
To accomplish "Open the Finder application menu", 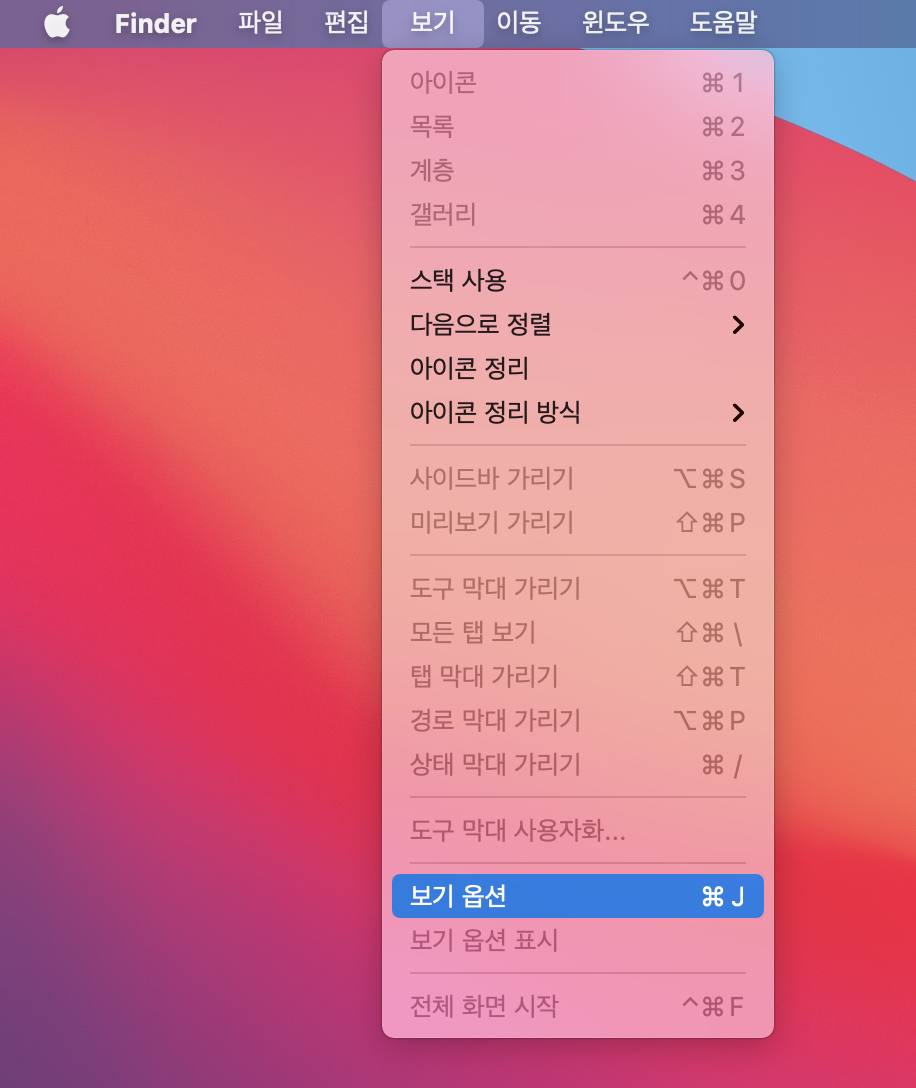I will click(x=155, y=24).
